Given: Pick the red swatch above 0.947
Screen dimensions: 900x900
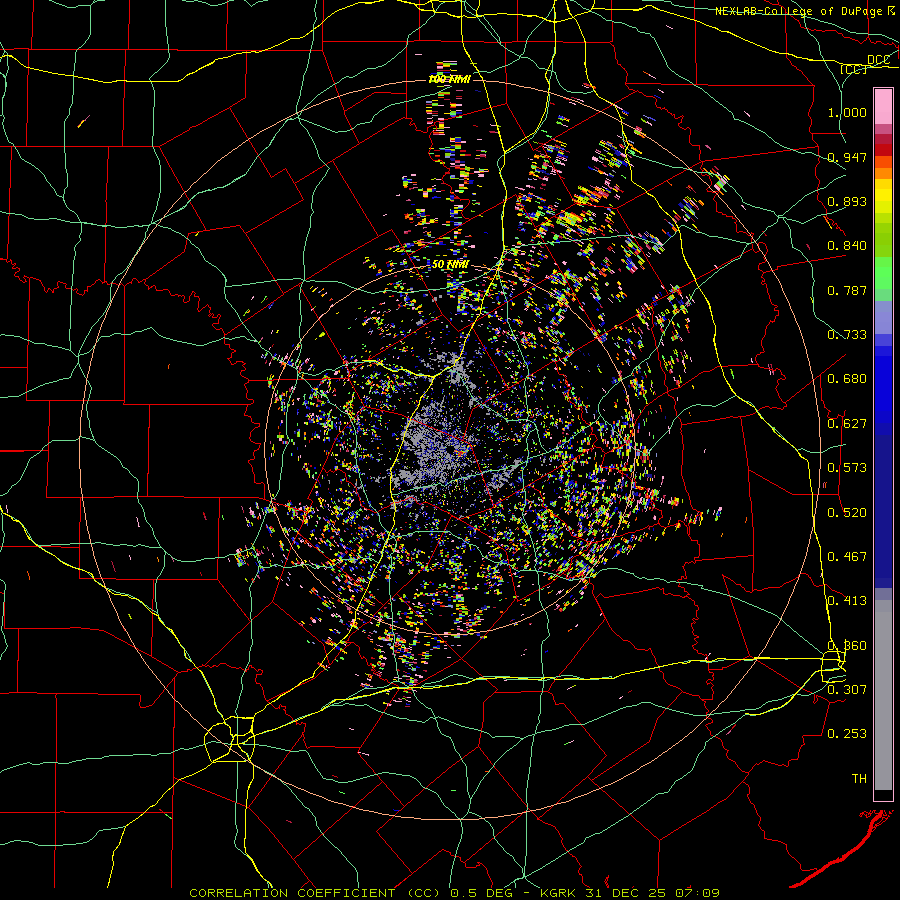Looking at the screenshot, I should pyautogui.click(x=883, y=149).
